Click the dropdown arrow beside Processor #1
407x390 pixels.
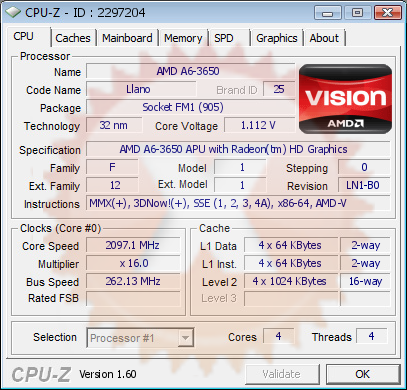coord(185,338)
